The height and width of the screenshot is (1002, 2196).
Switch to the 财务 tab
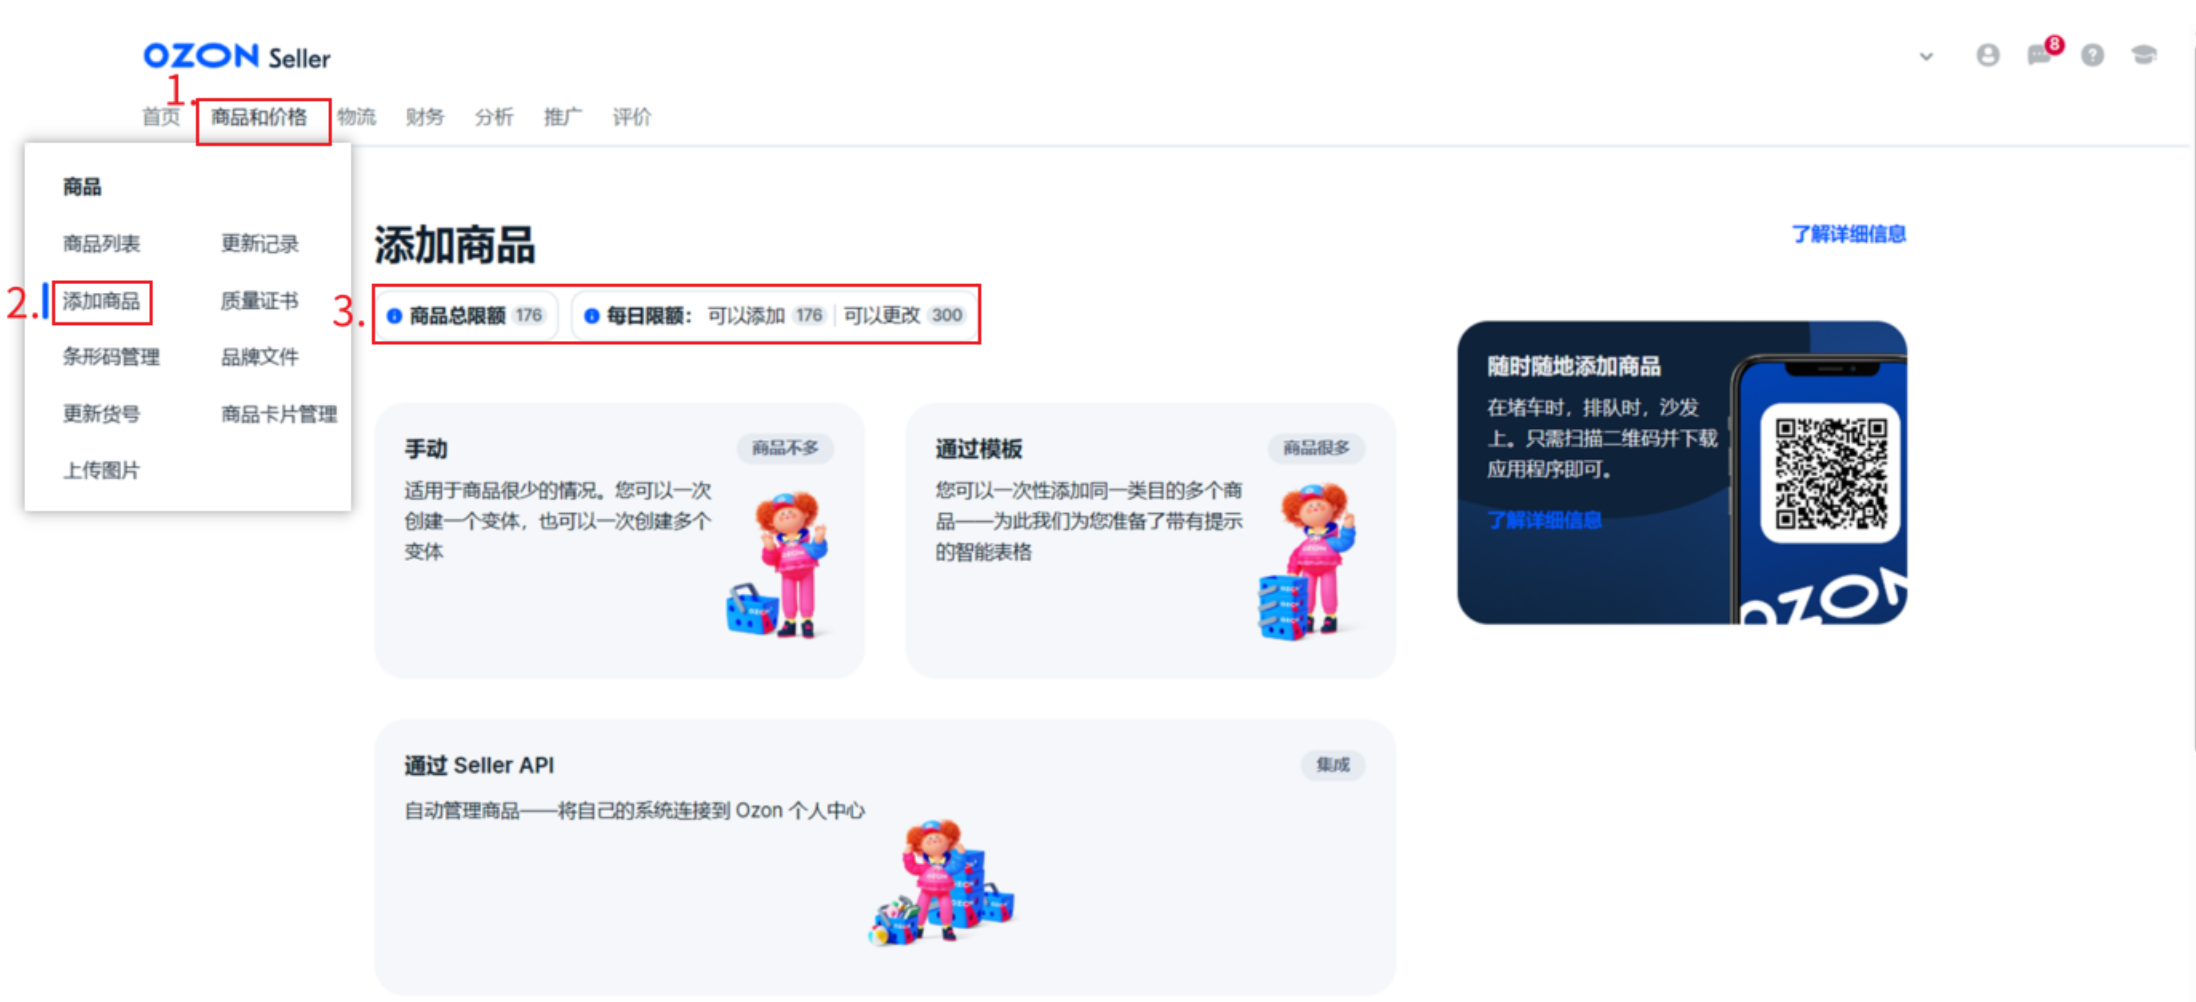click(x=425, y=117)
